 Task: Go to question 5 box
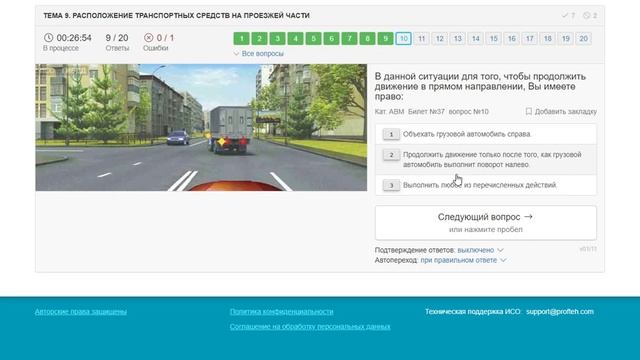tap(313, 38)
